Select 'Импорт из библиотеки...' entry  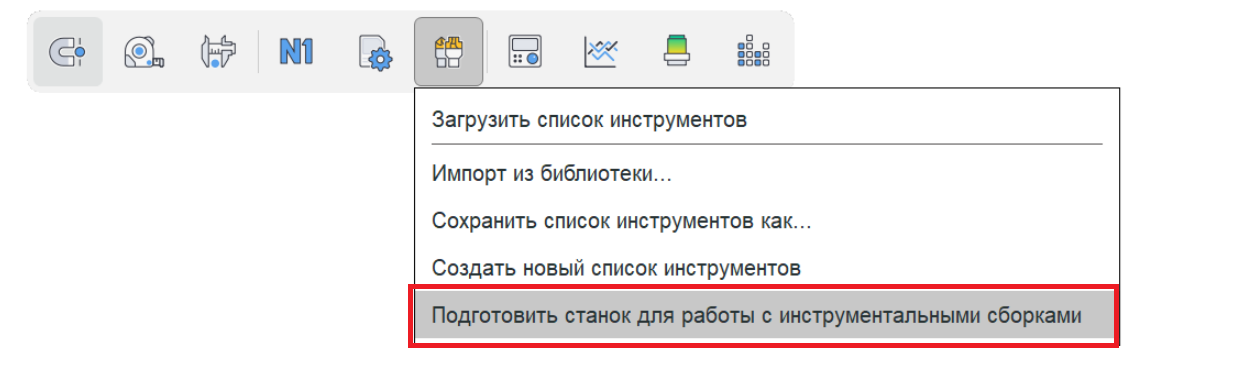[767, 173]
